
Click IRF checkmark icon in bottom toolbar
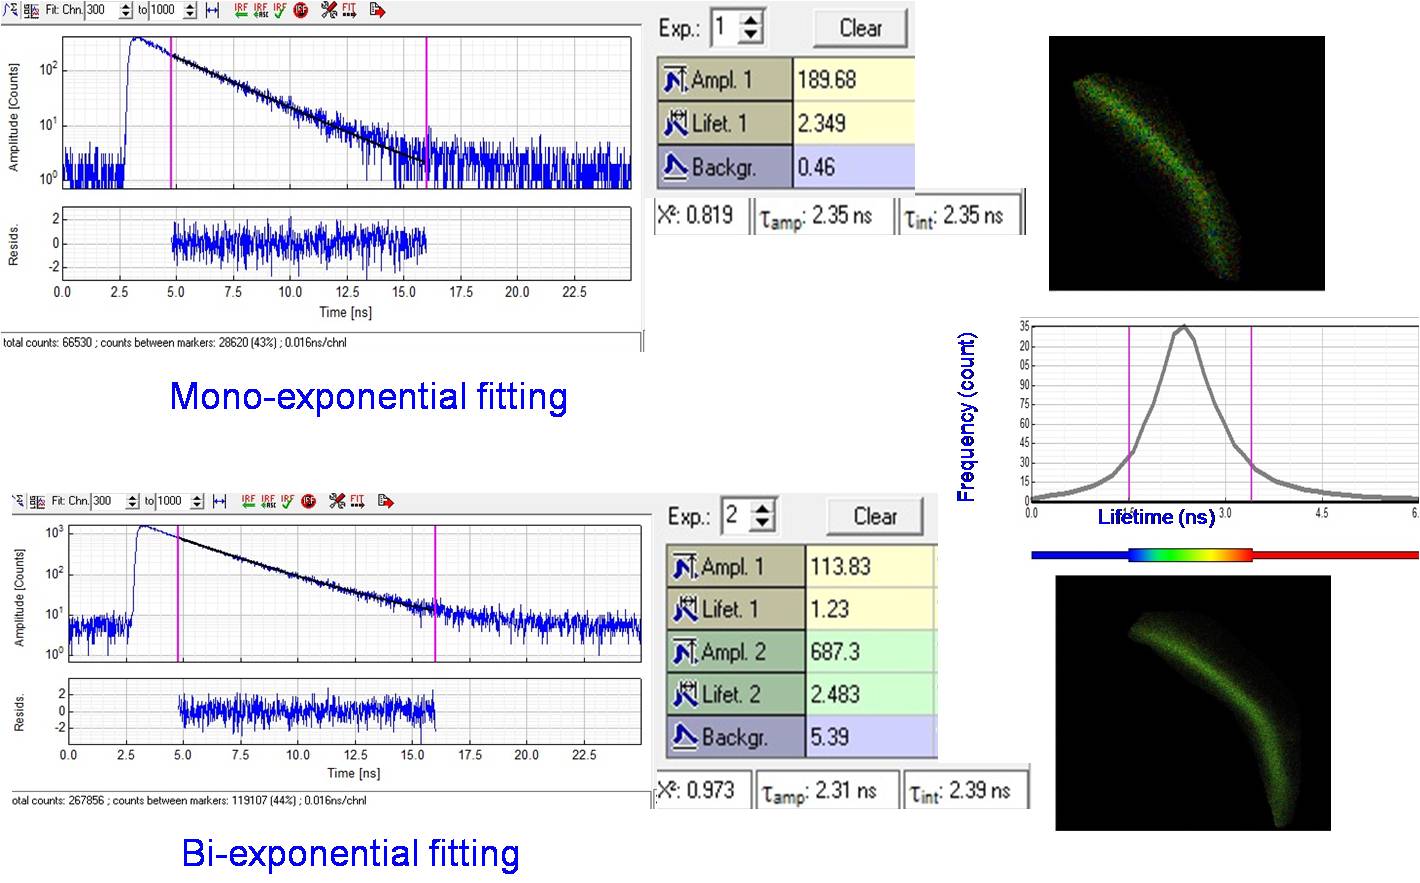click(x=287, y=501)
